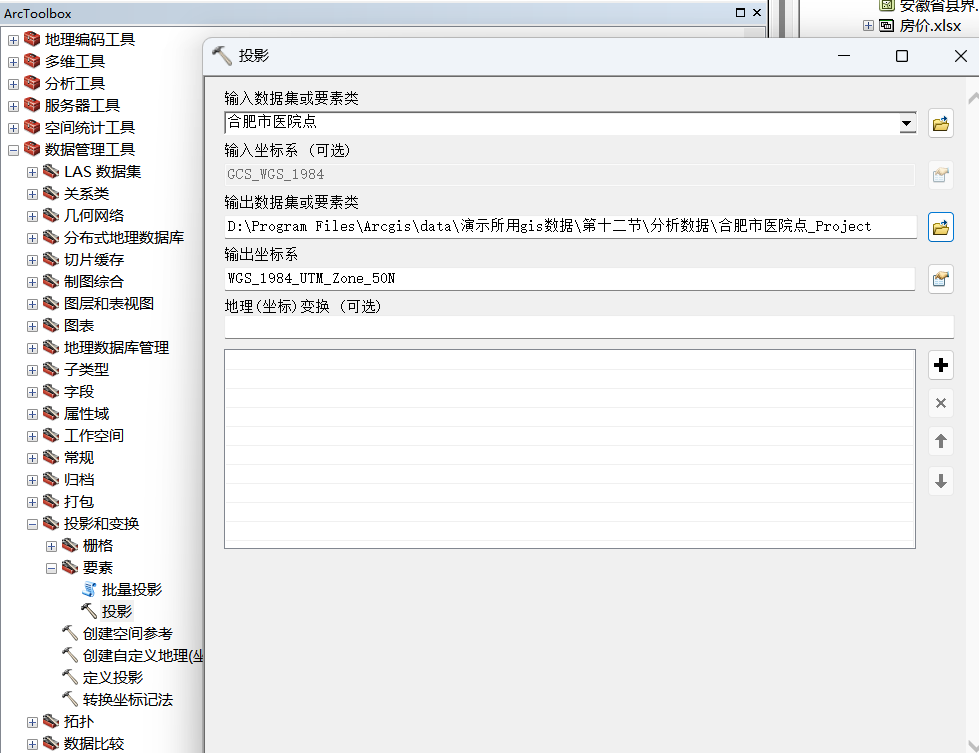Click the 工作空间 toolset icon
979x753 pixels.
click(51, 435)
